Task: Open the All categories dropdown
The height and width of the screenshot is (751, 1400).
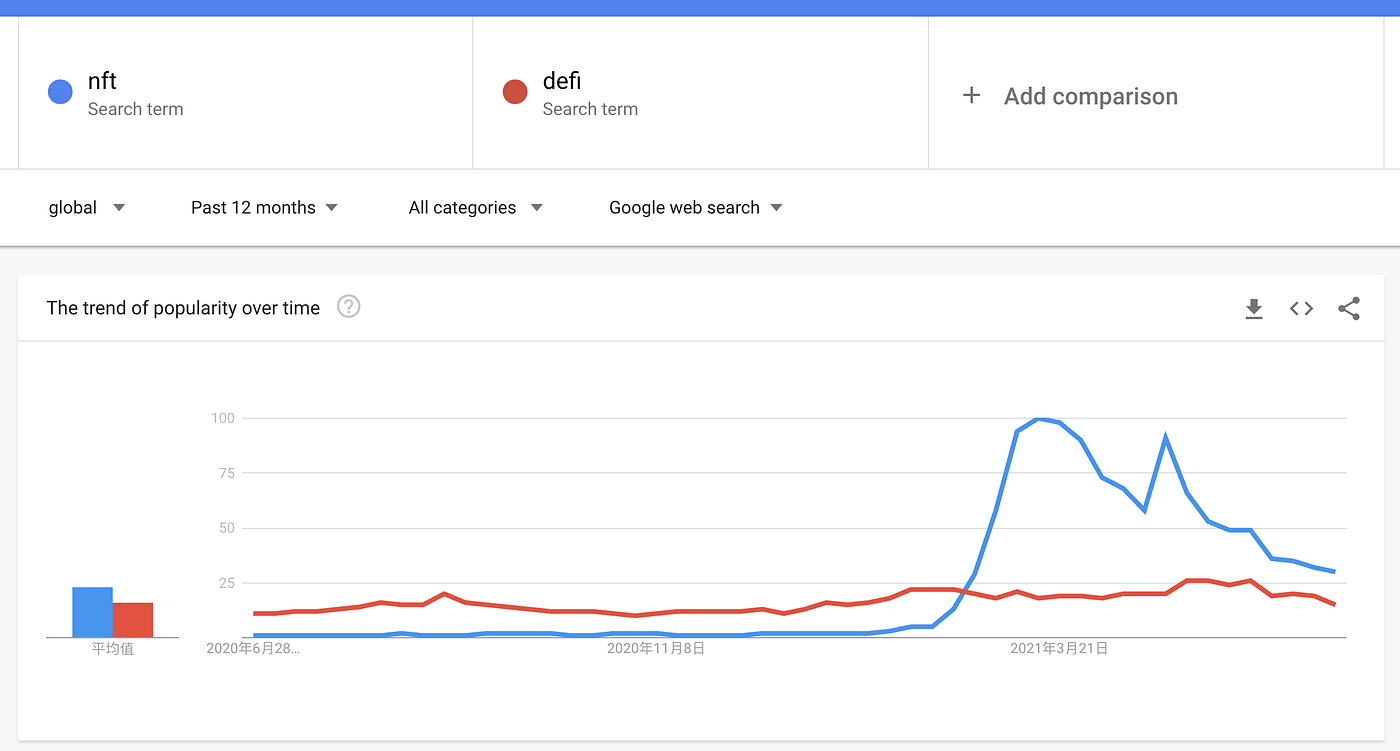Action: click(475, 208)
